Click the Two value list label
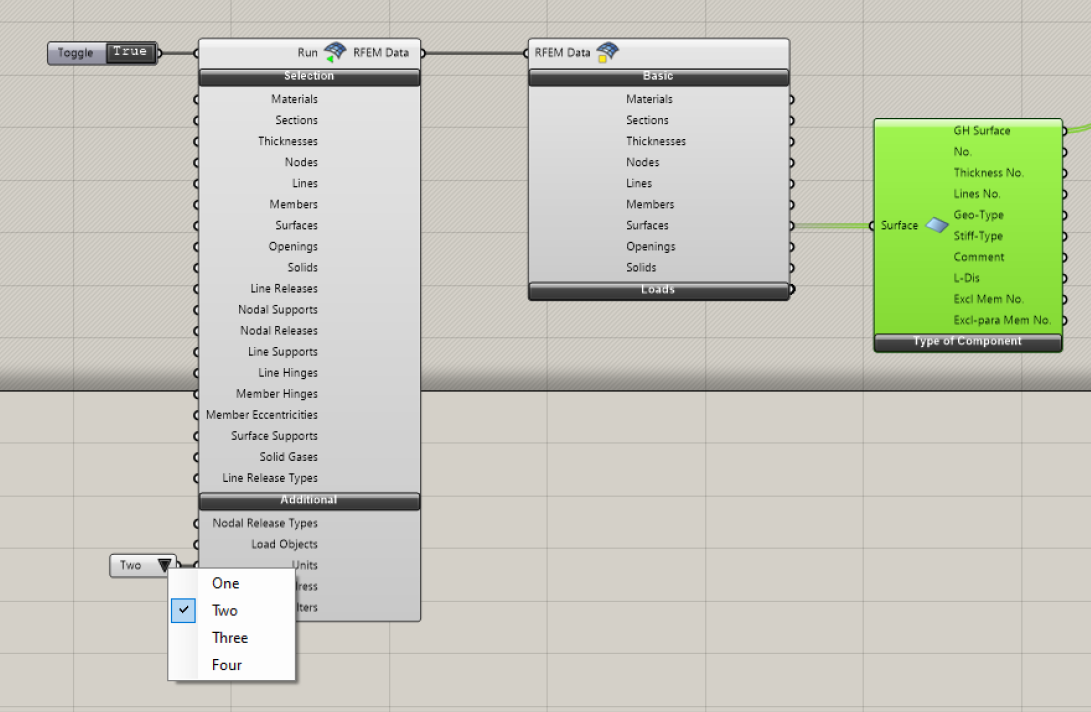This screenshot has width=1091, height=712. (130, 565)
